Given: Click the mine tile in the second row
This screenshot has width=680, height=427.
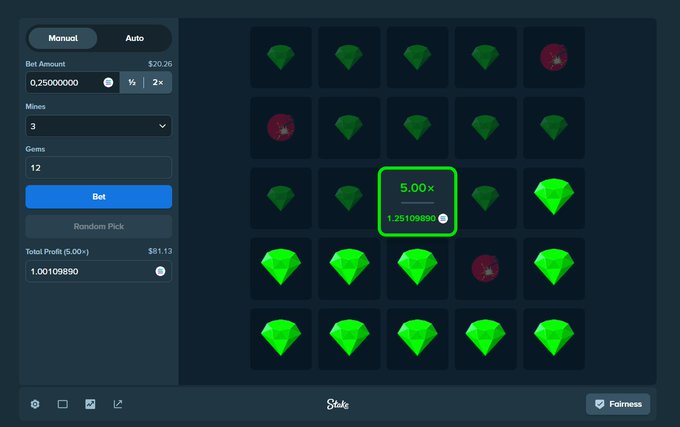Looking at the screenshot, I should pyautogui.click(x=281, y=127).
